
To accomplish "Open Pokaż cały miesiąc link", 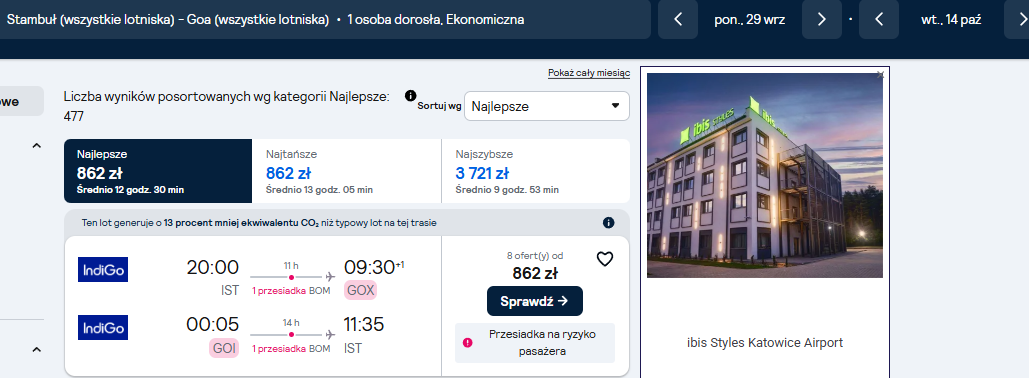I will pos(589,74).
